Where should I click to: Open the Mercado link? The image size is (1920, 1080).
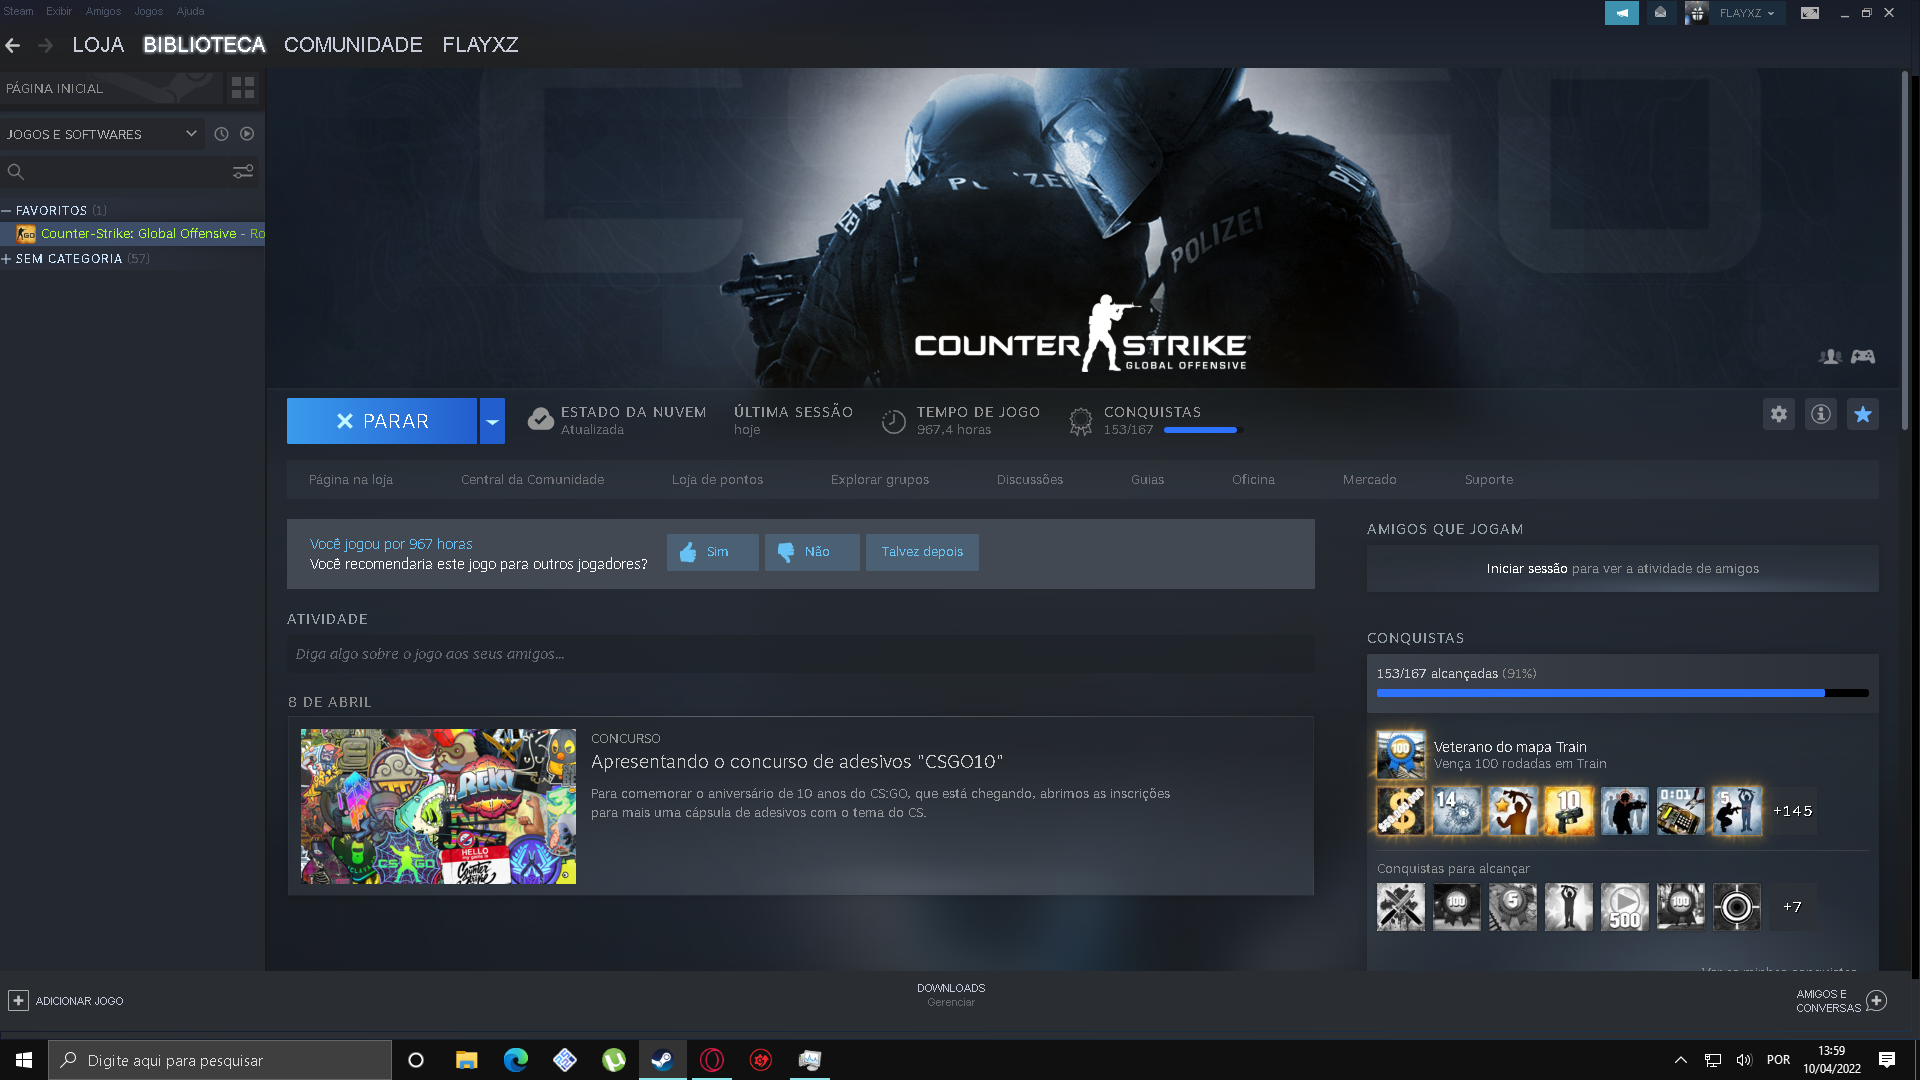click(x=1369, y=480)
